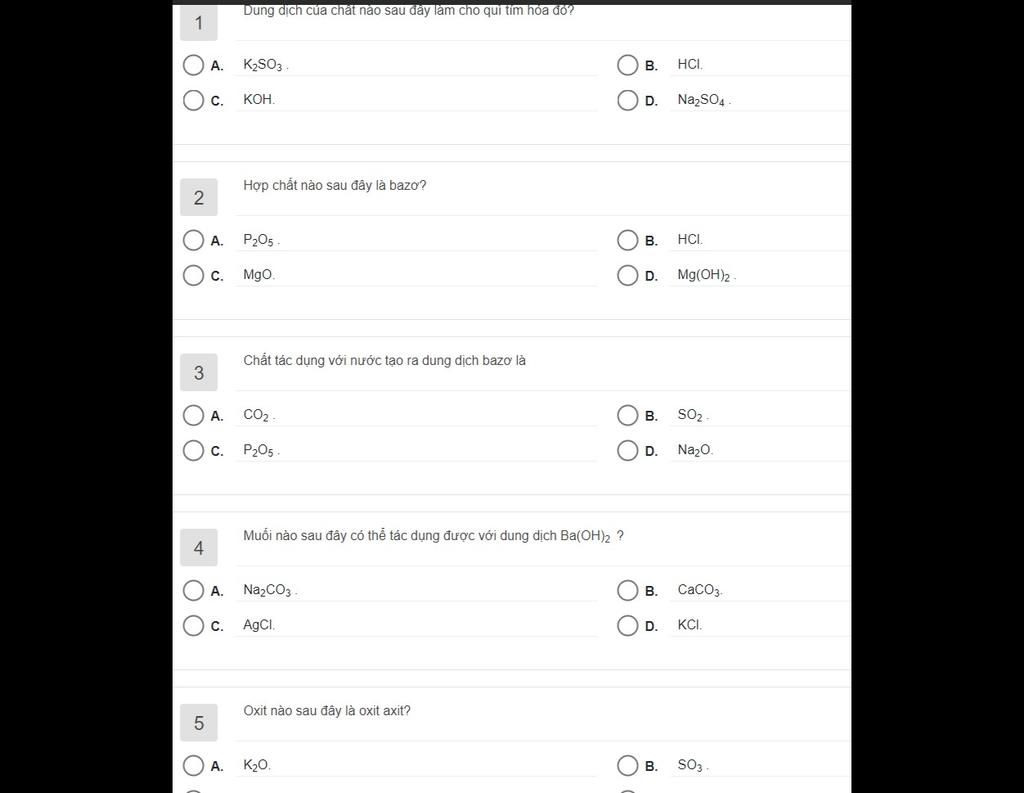Choose answer A Na₂CO₃ for question 4
1024x793 pixels.
(193, 591)
